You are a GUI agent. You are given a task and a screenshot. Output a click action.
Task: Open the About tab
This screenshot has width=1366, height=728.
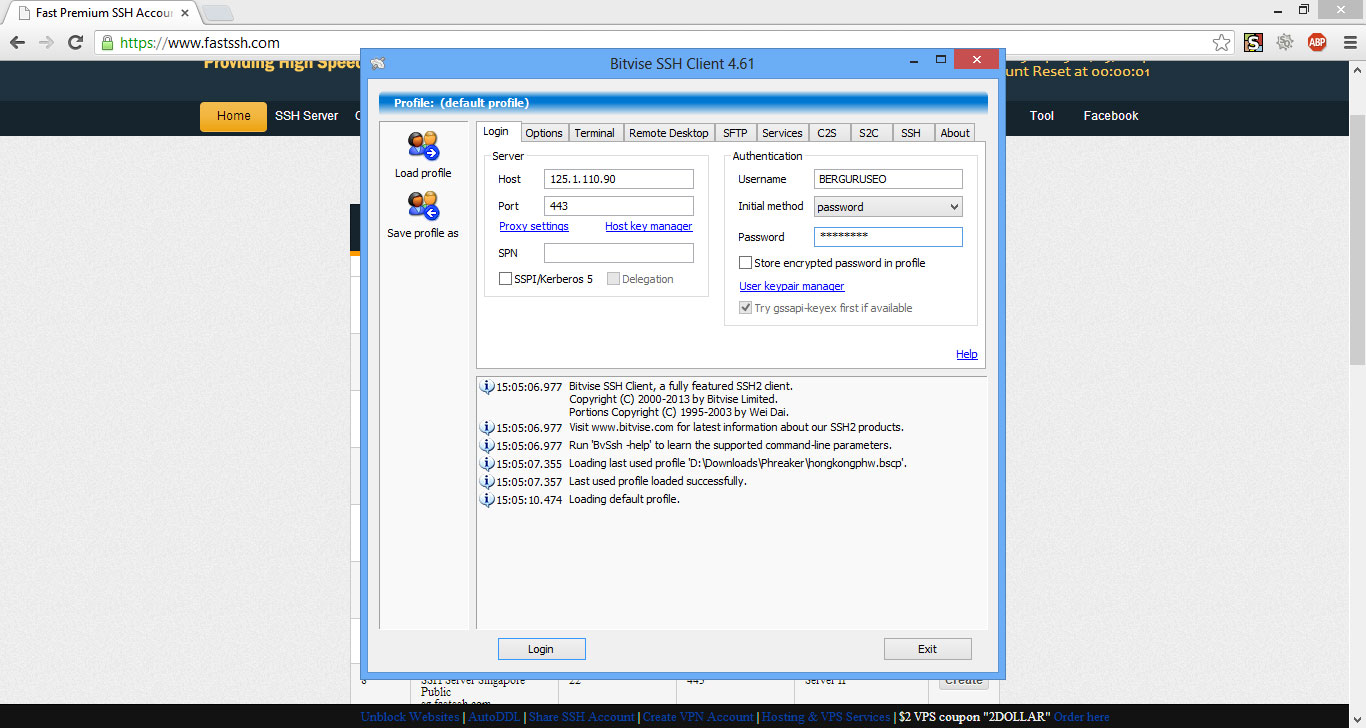point(955,133)
